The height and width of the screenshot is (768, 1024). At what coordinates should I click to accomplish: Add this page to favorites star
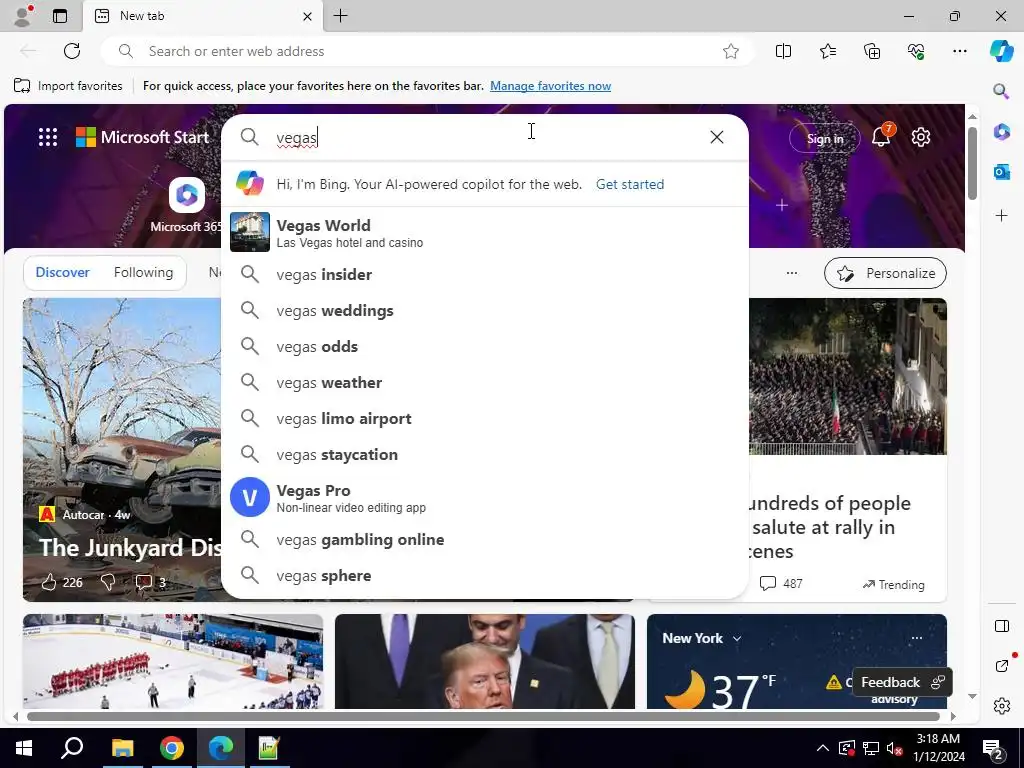731,51
